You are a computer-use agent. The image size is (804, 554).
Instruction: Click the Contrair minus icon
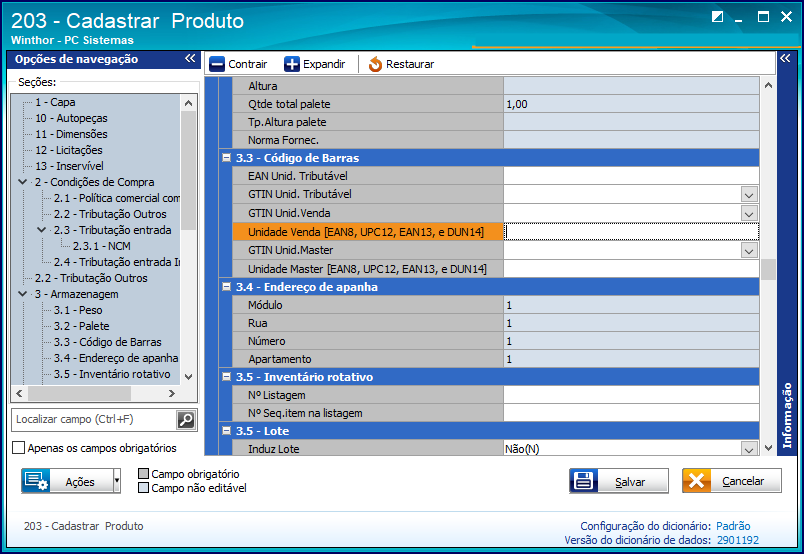(217, 64)
